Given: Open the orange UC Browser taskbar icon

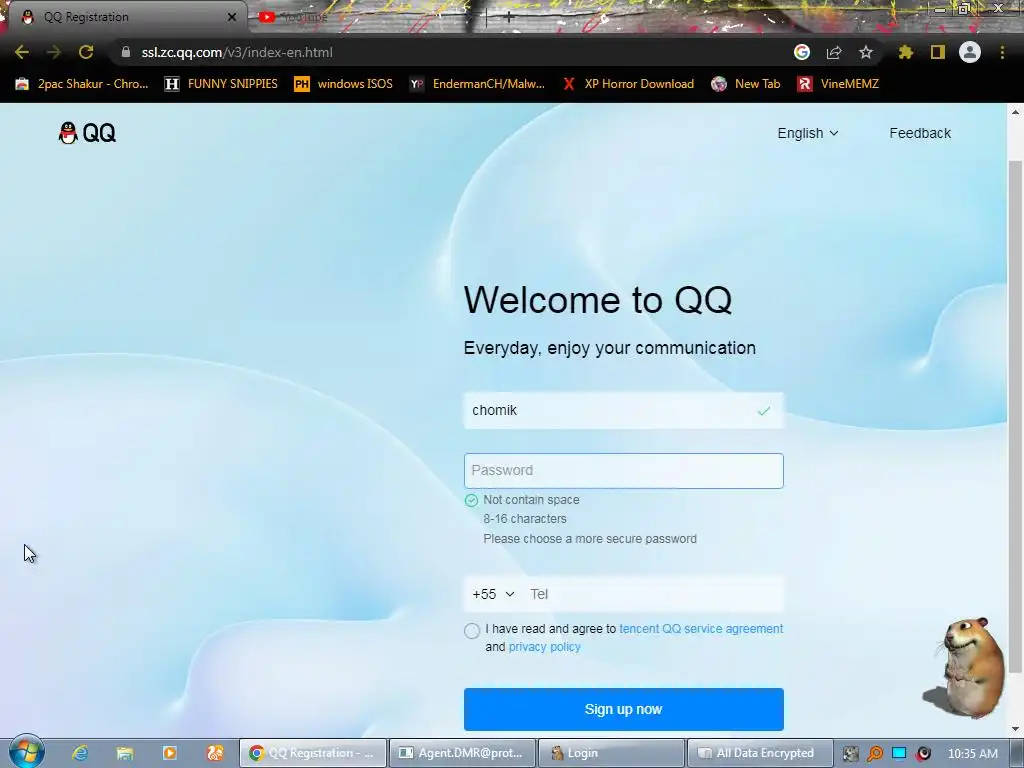Looking at the screenshot, I should point(215,753).
